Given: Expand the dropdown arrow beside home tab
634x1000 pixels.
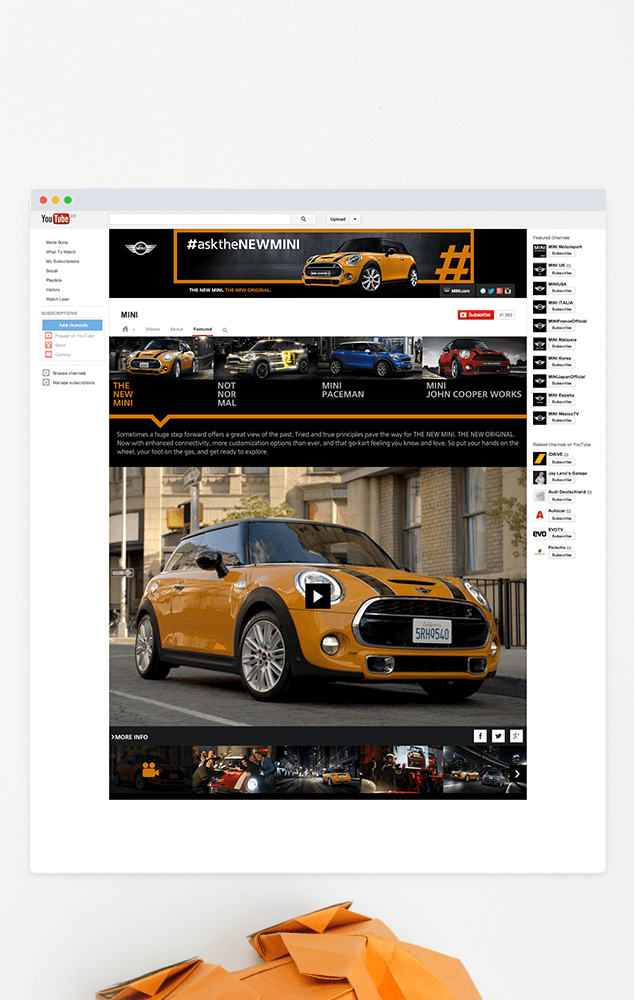Looking at the screenshot, I should click(x=133, y=330).
